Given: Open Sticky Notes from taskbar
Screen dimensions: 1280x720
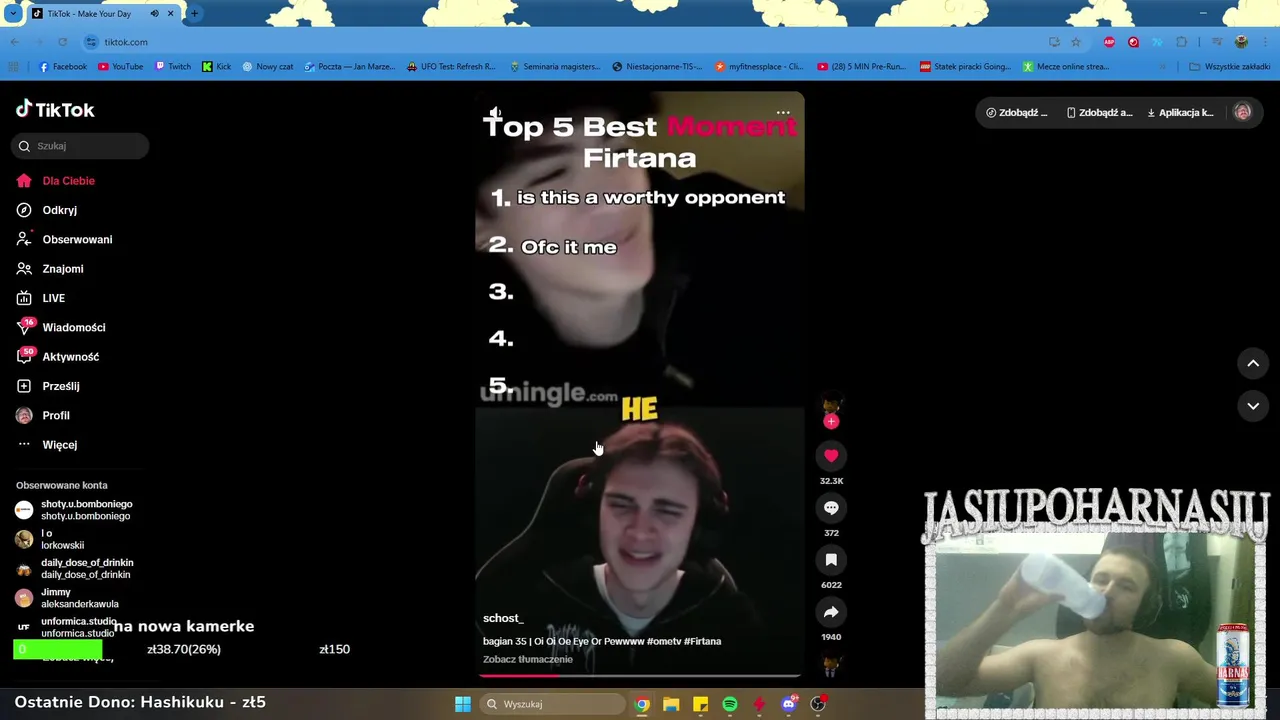Looking at the screenshot, I should pyautogui.click(x=700, y=704).
